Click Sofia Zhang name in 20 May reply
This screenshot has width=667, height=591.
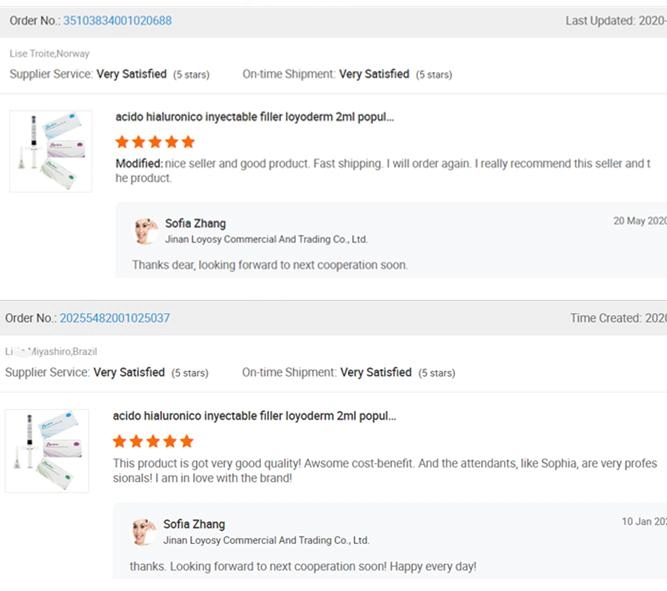click(195, 224)
